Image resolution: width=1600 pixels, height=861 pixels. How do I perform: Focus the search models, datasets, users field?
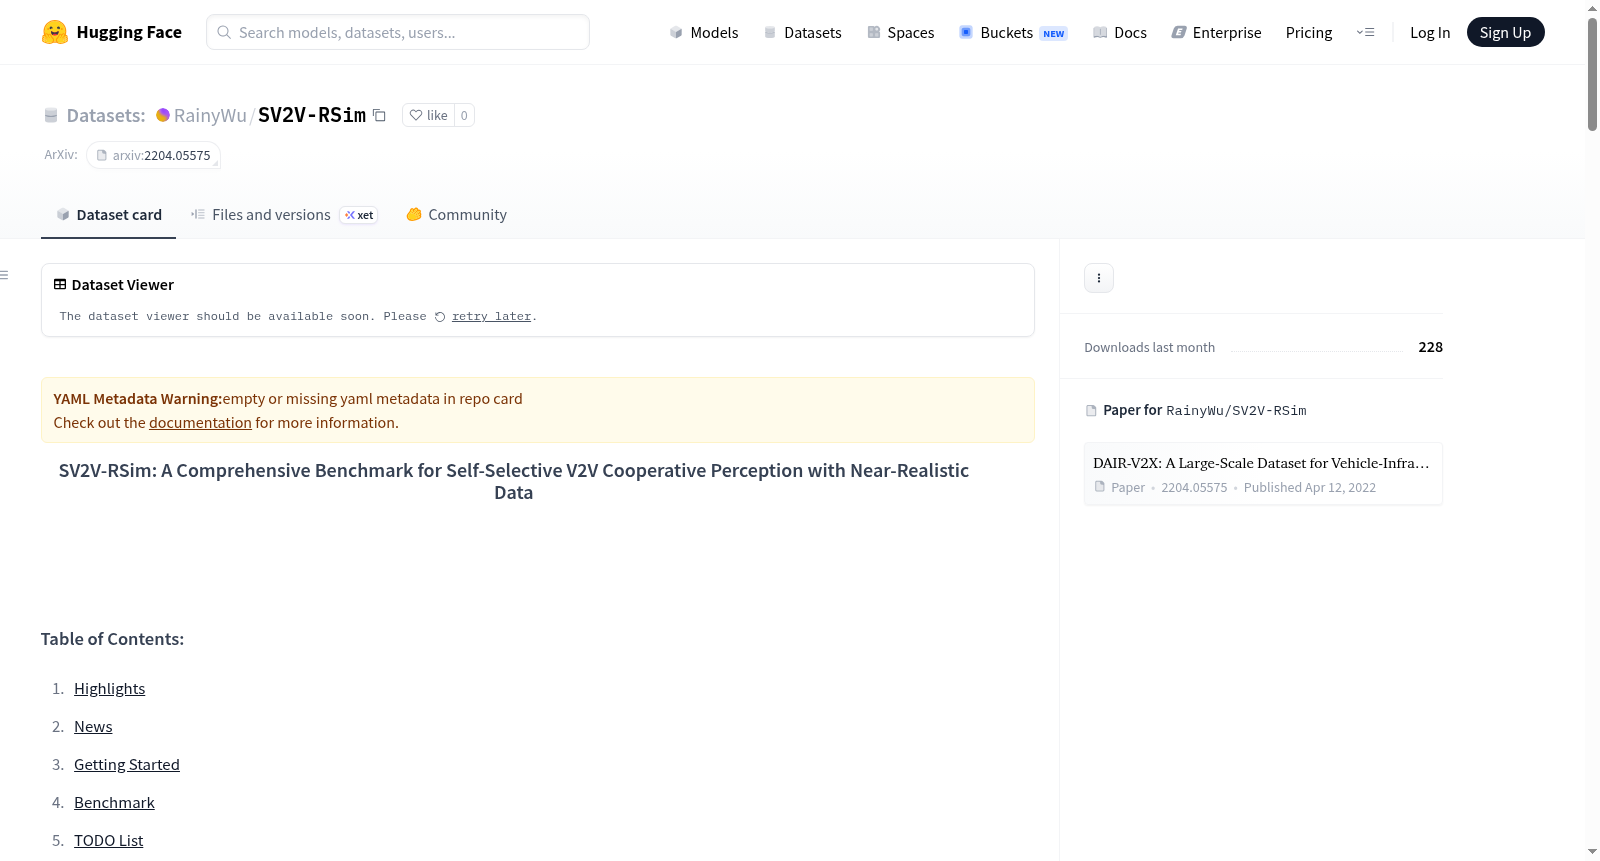398,32
